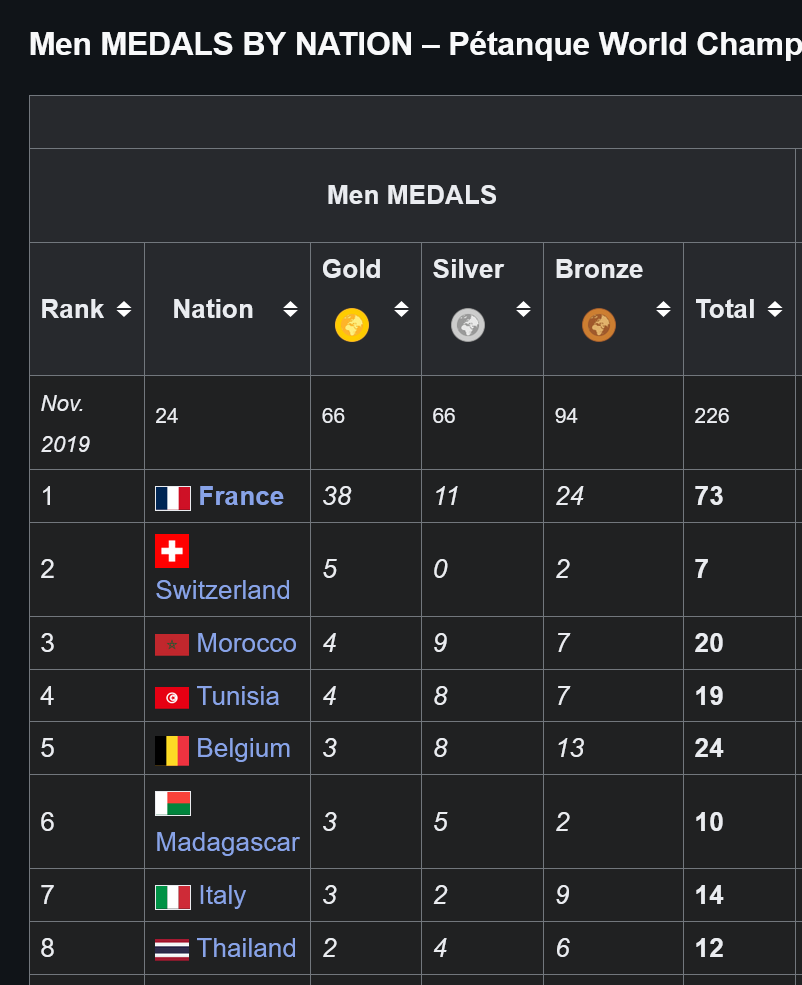Click the Morocco flag icon

[x=172, y=645]
